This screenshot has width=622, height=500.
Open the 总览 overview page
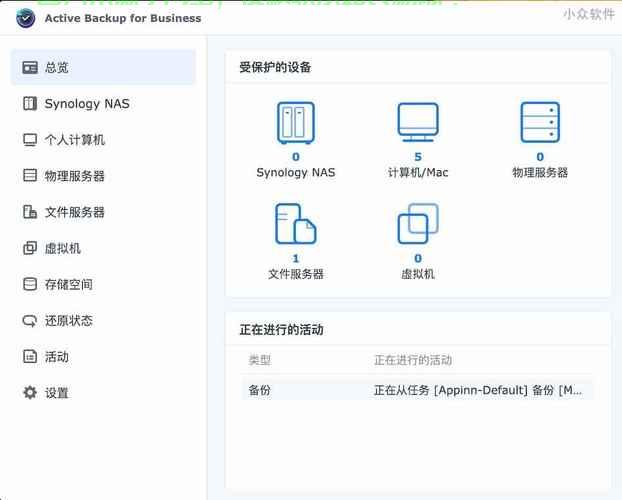[103, 67]
